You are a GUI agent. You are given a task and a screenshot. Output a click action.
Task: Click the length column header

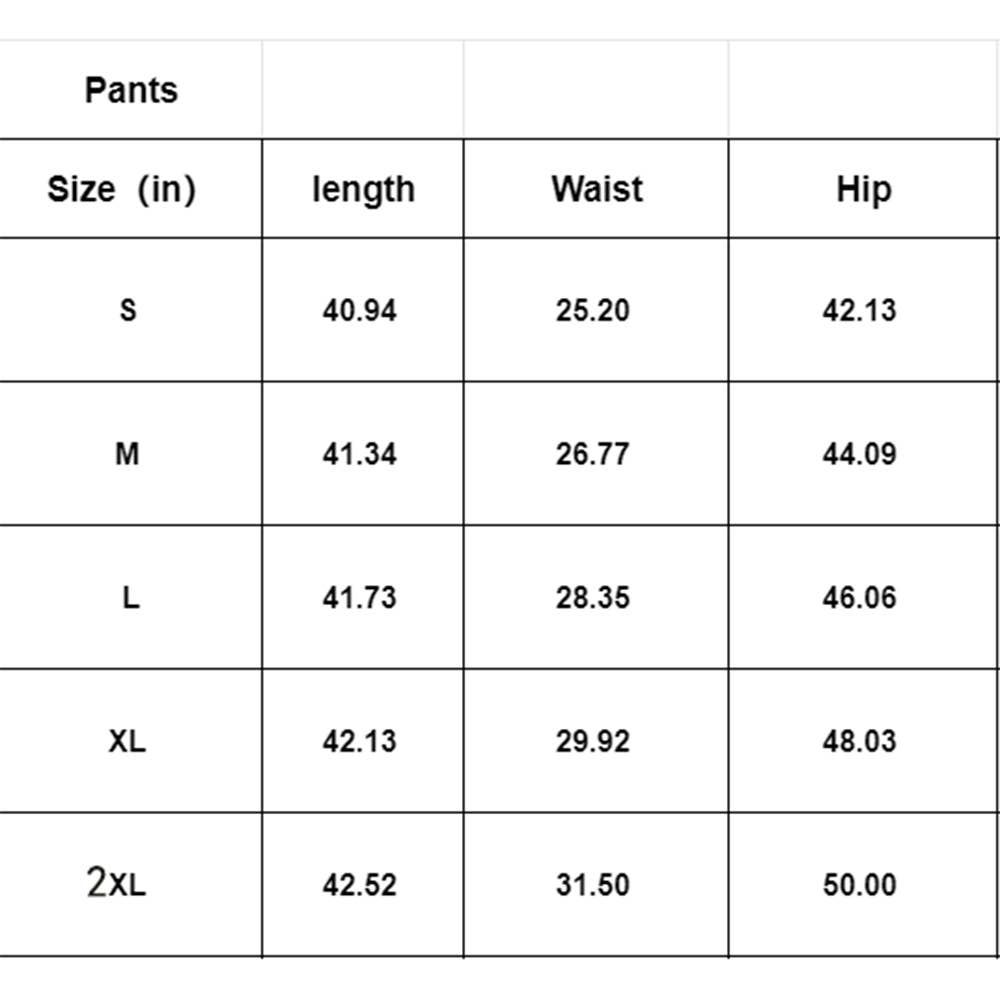point(363,189)
